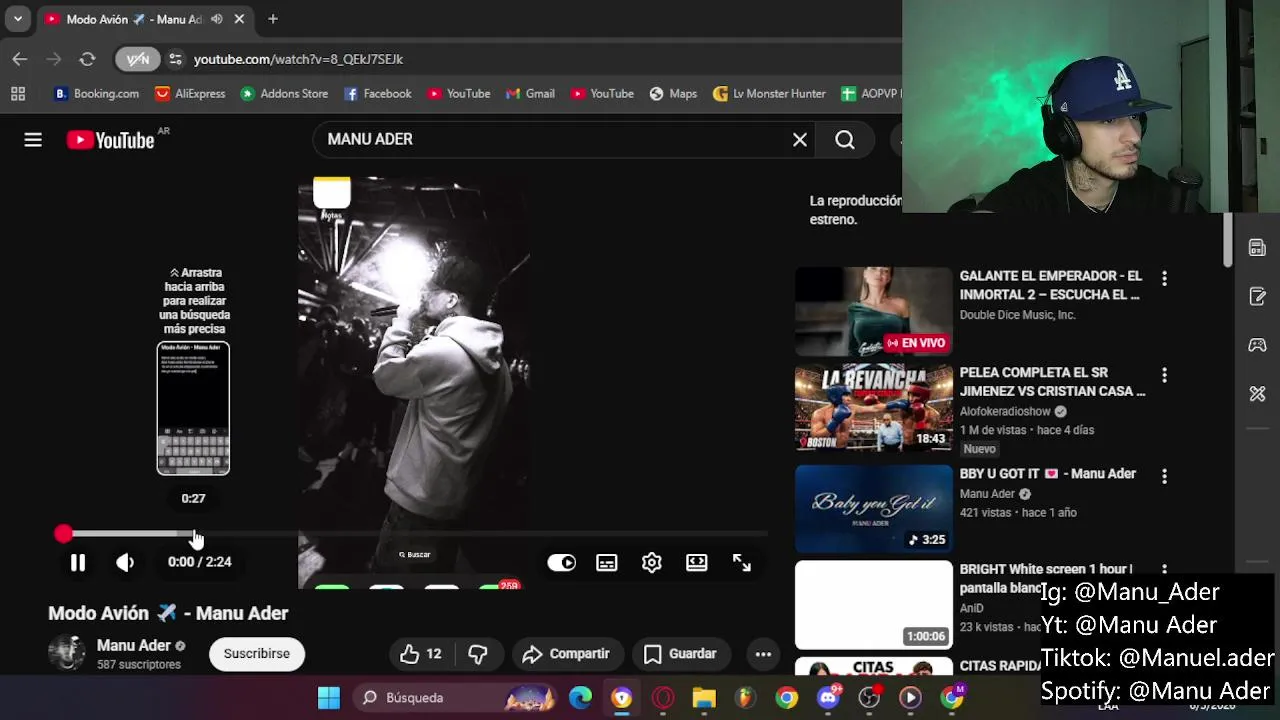The height and width of the screenshot is (720, 1280).
Task: Open OBS Studio from the taskbar
Action: click(869, 698)
